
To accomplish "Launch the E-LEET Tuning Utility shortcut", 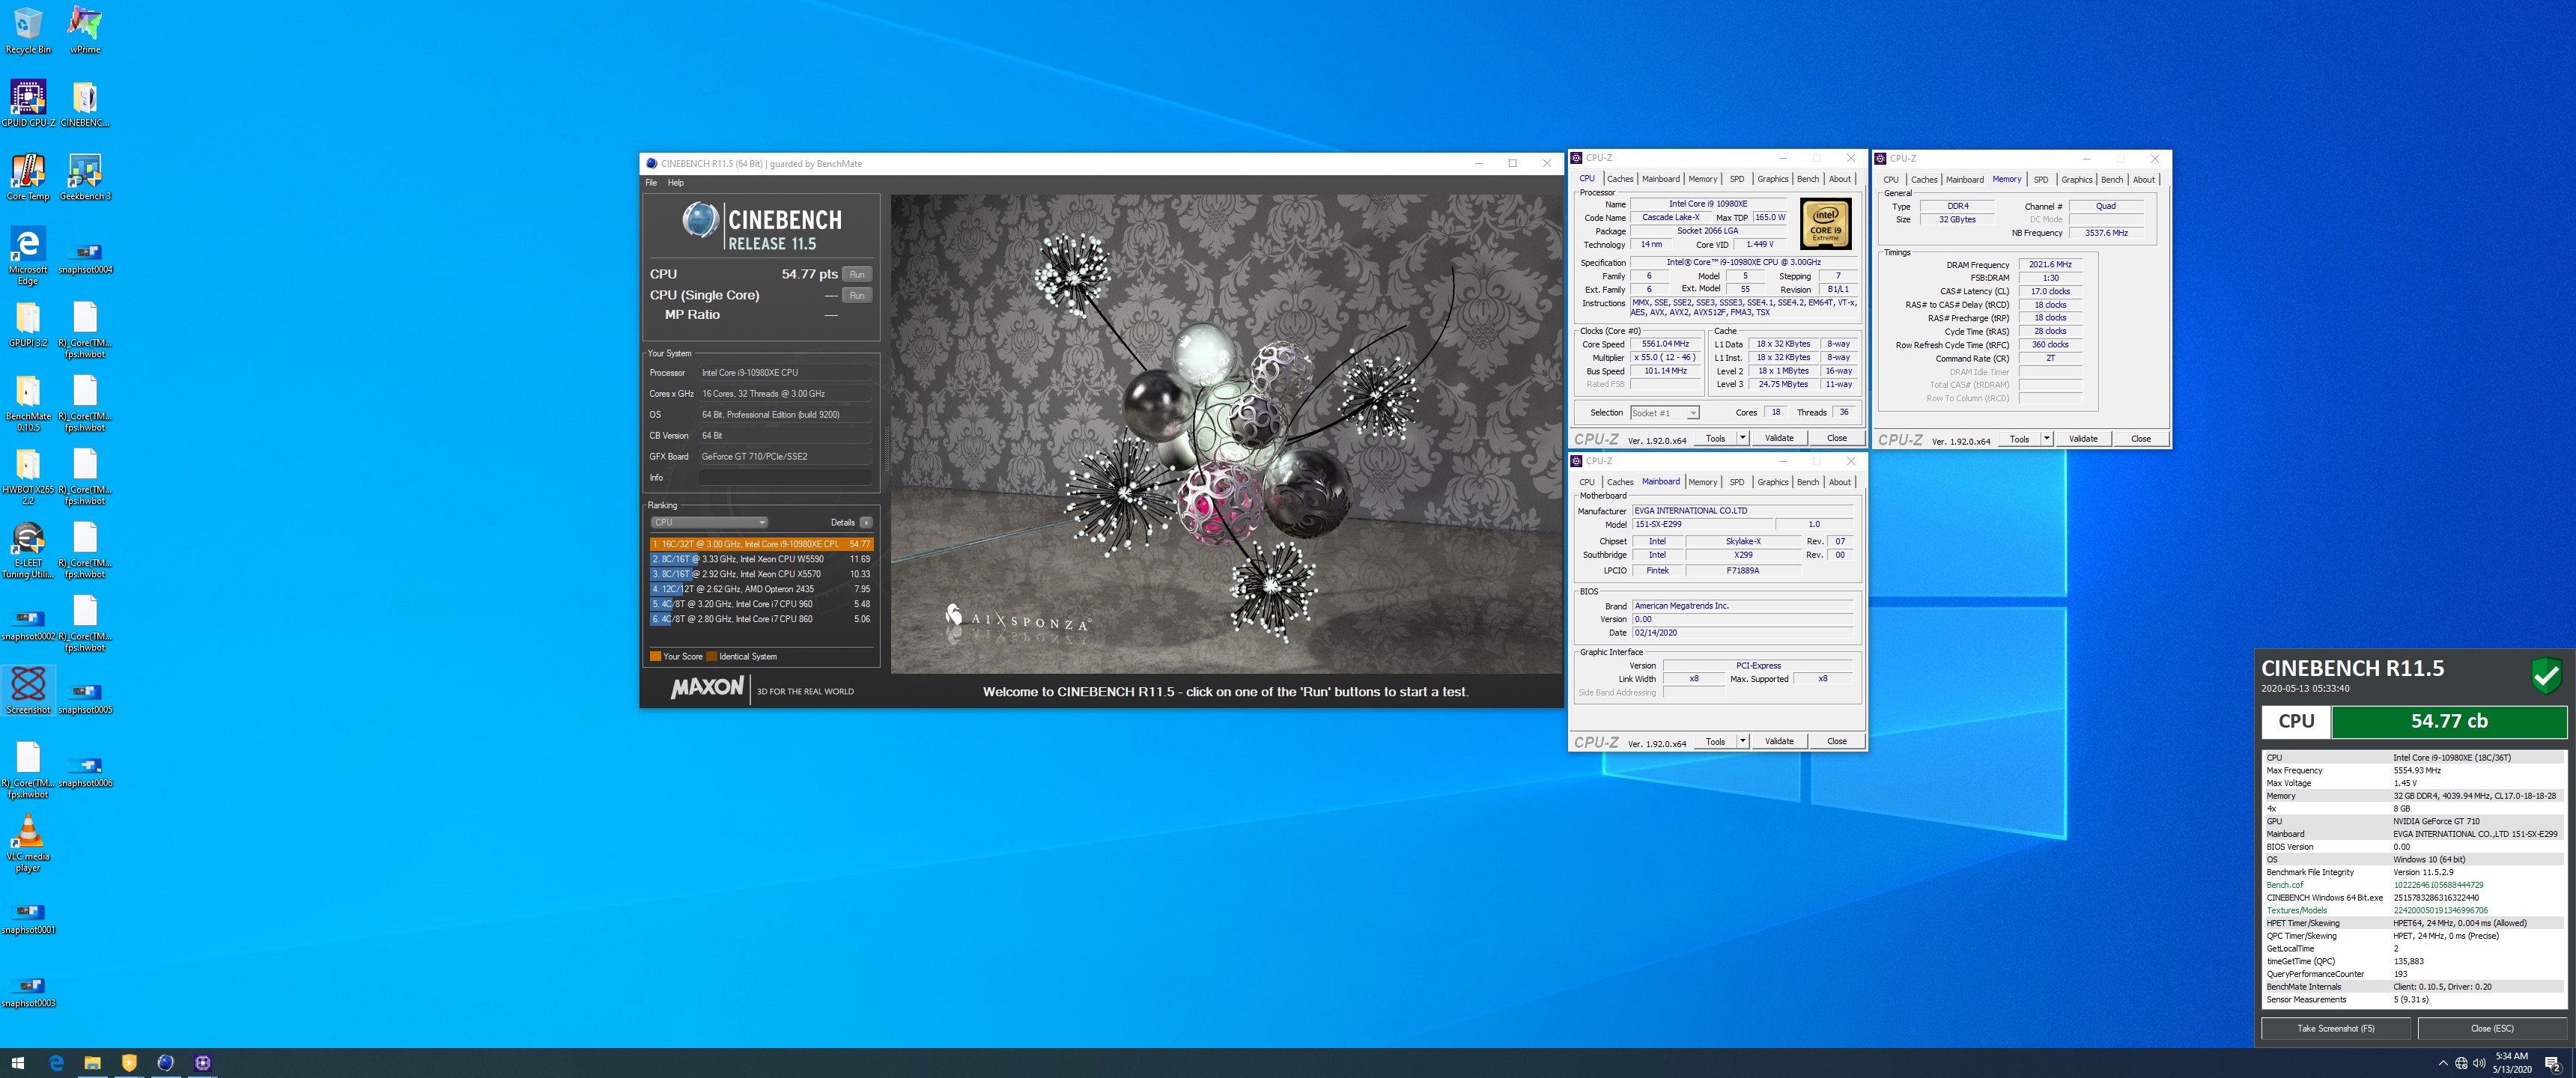I will [x=28, y=550].
